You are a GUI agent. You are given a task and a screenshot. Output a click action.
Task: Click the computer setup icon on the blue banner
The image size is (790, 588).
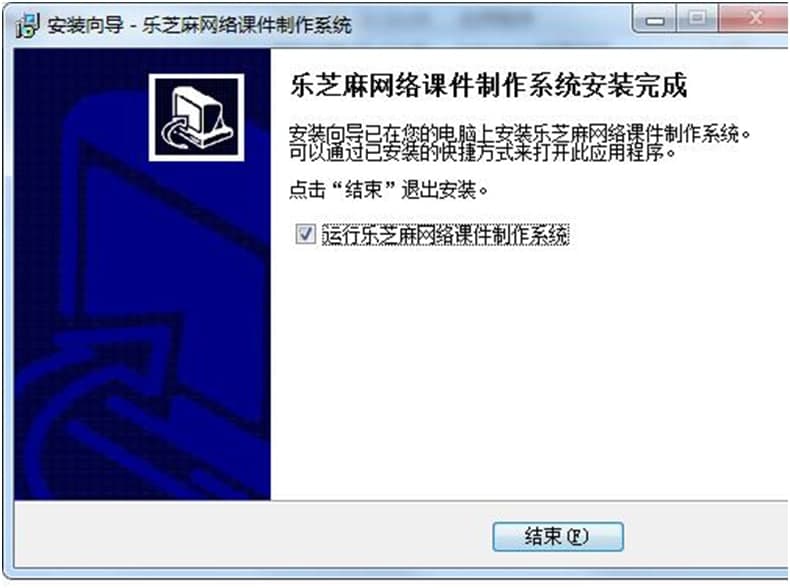[x=196, y=117]
